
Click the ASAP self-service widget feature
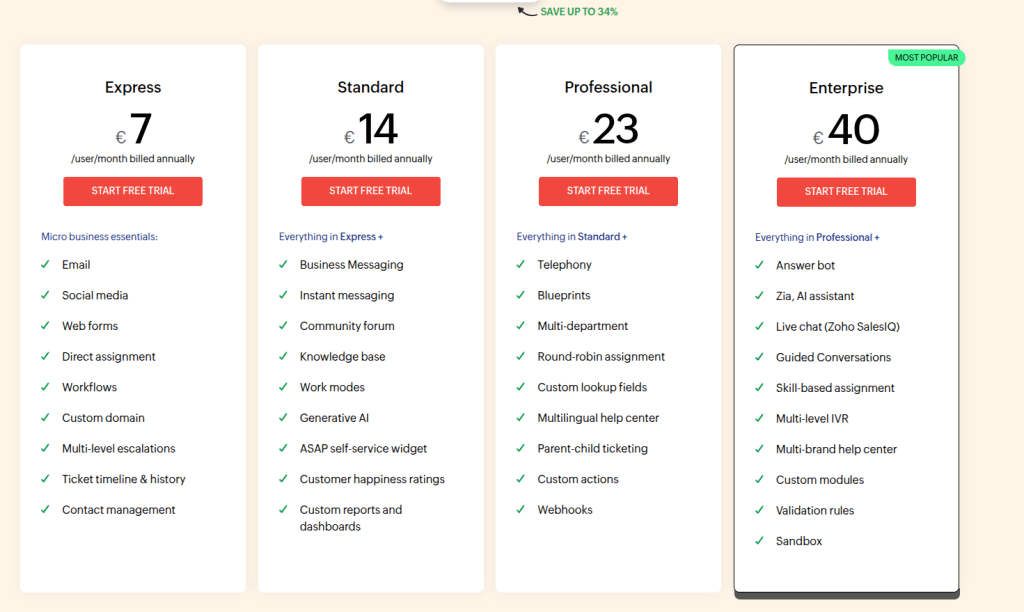(x=363, y=449)
